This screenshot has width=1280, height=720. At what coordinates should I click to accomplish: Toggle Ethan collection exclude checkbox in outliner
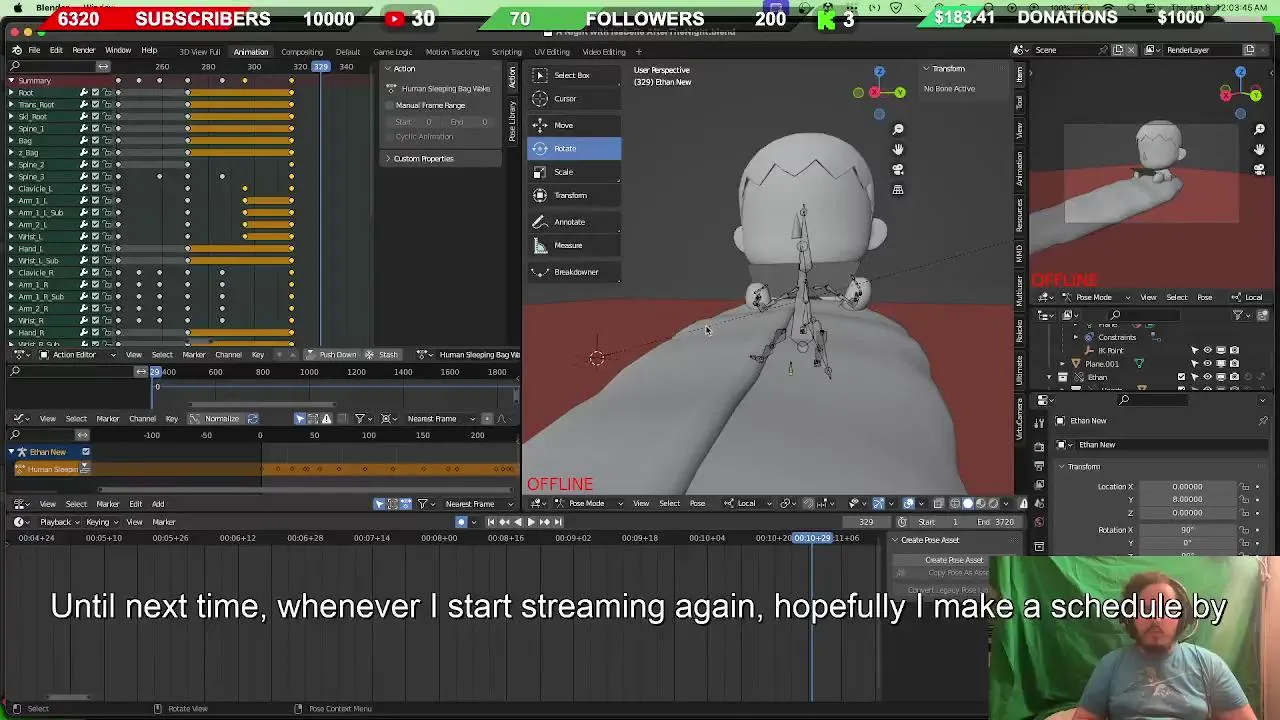(1181, 377)
